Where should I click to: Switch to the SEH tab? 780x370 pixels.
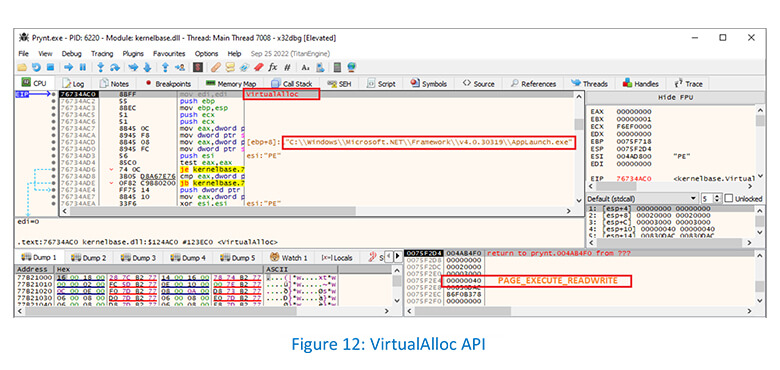(340, 84)
